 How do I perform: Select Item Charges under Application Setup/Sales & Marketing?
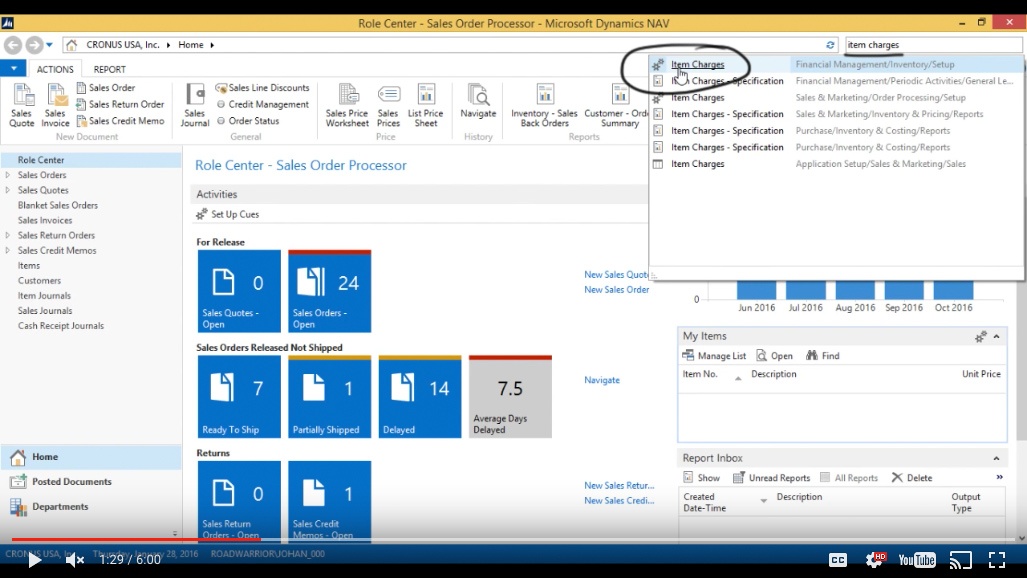[836, 164]
